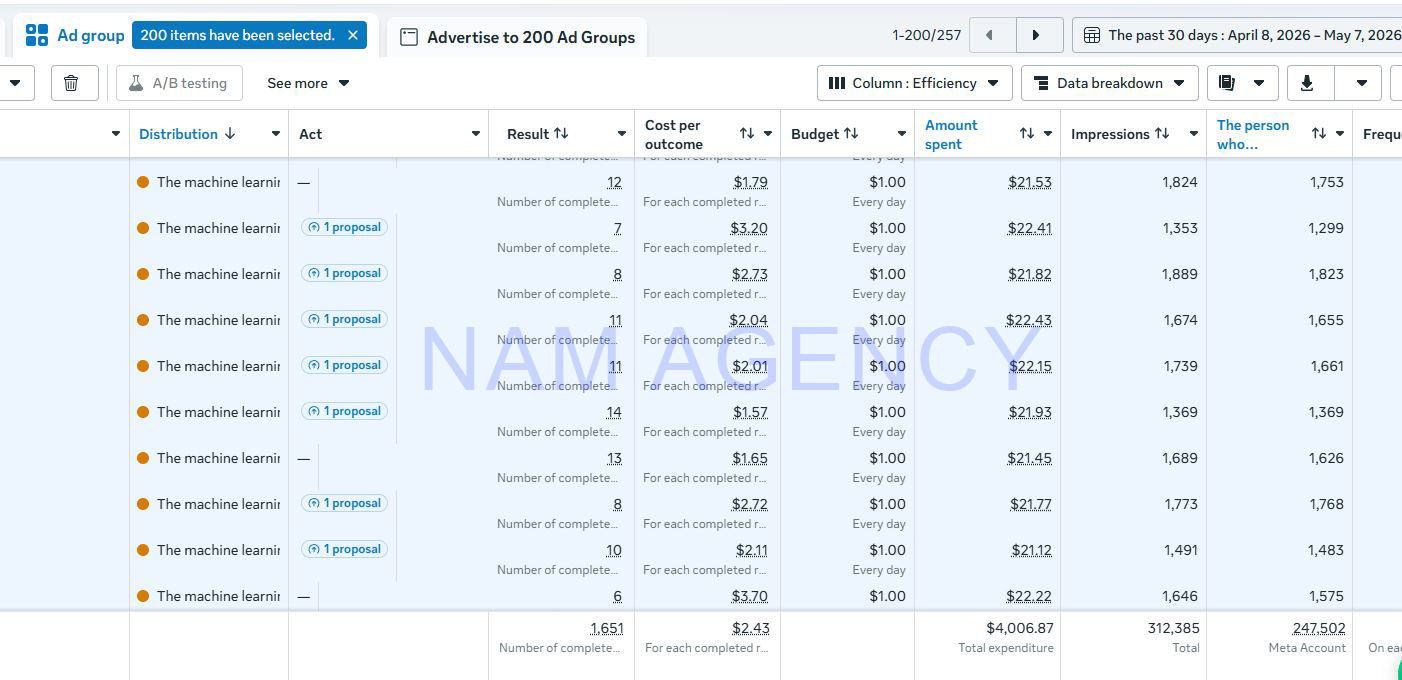This screenshot has height=680, width=1402.
Task: Open Data breakdown dropdown
Action: tap(1109, 83)
